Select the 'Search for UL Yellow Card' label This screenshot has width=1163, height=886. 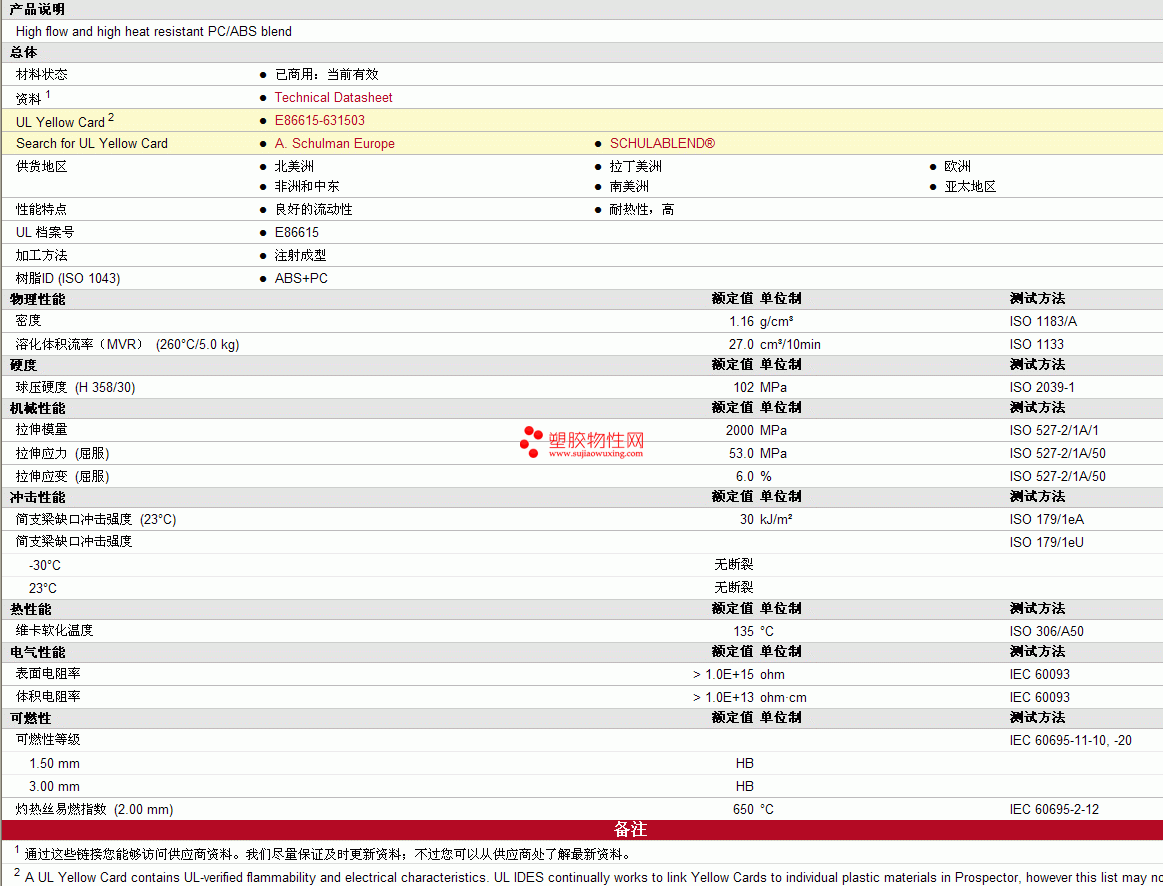click(92, 143)
